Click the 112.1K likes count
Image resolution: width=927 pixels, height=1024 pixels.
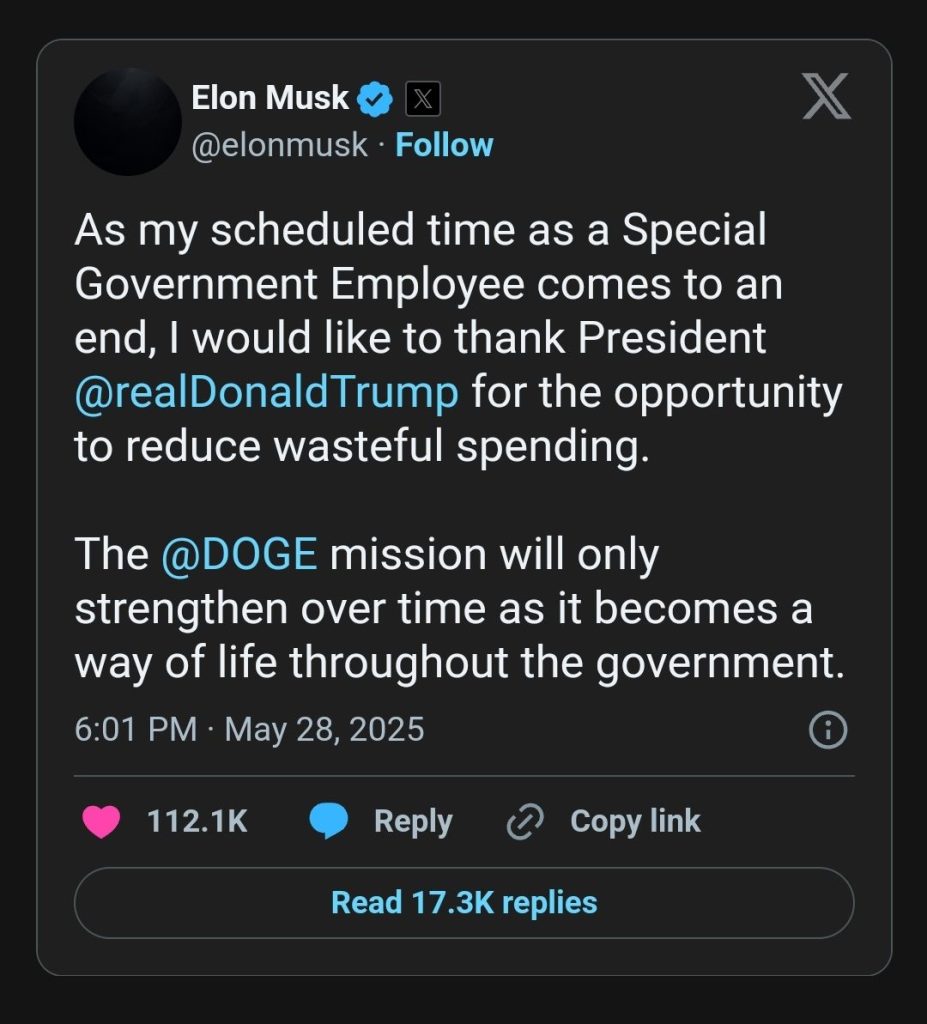(x=197, y=821)
